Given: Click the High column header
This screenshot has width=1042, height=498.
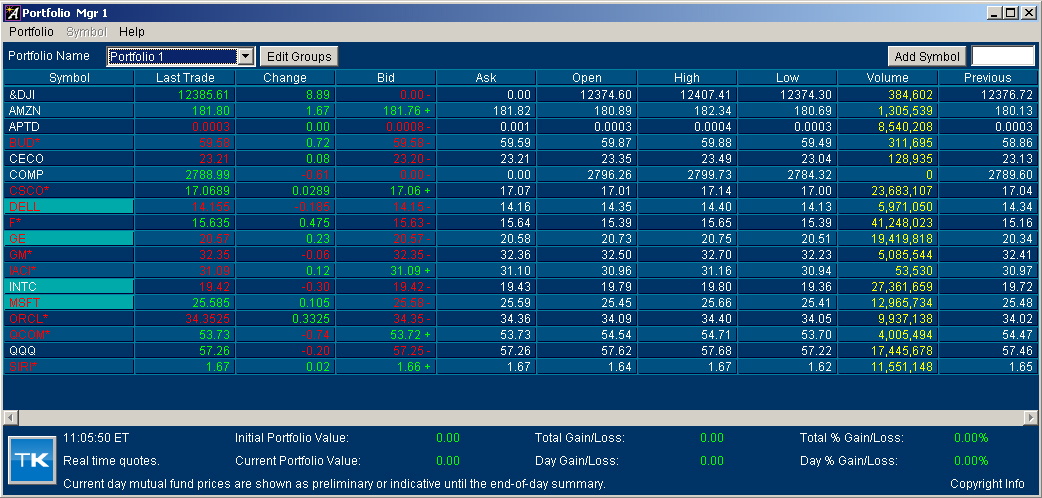Looking at the screenshot, I should point(687,78).
